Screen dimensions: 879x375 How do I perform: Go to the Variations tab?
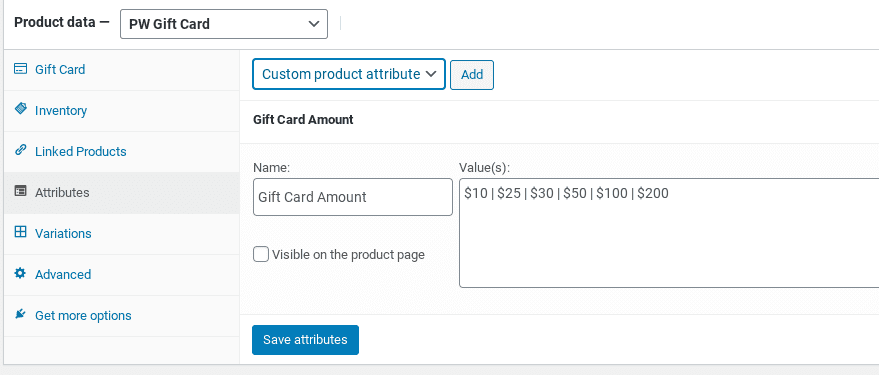tap(122, 234)
